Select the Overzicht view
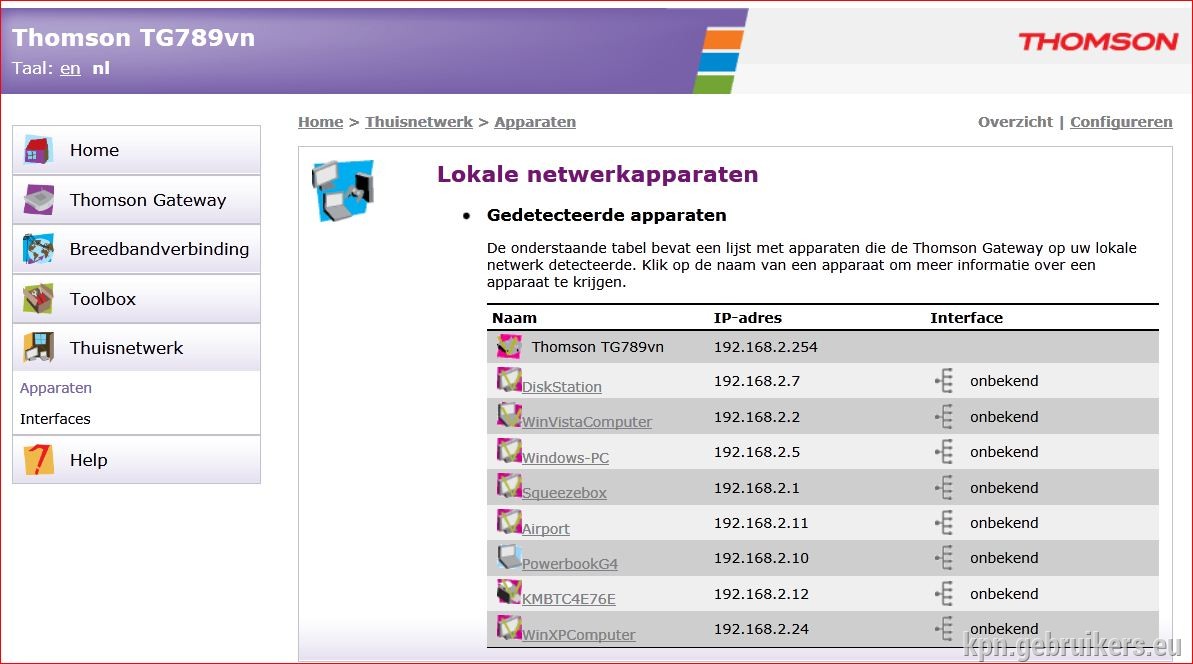Image resolution: width=1193 pixels, height=664 pixels. tap(1015, 122)
